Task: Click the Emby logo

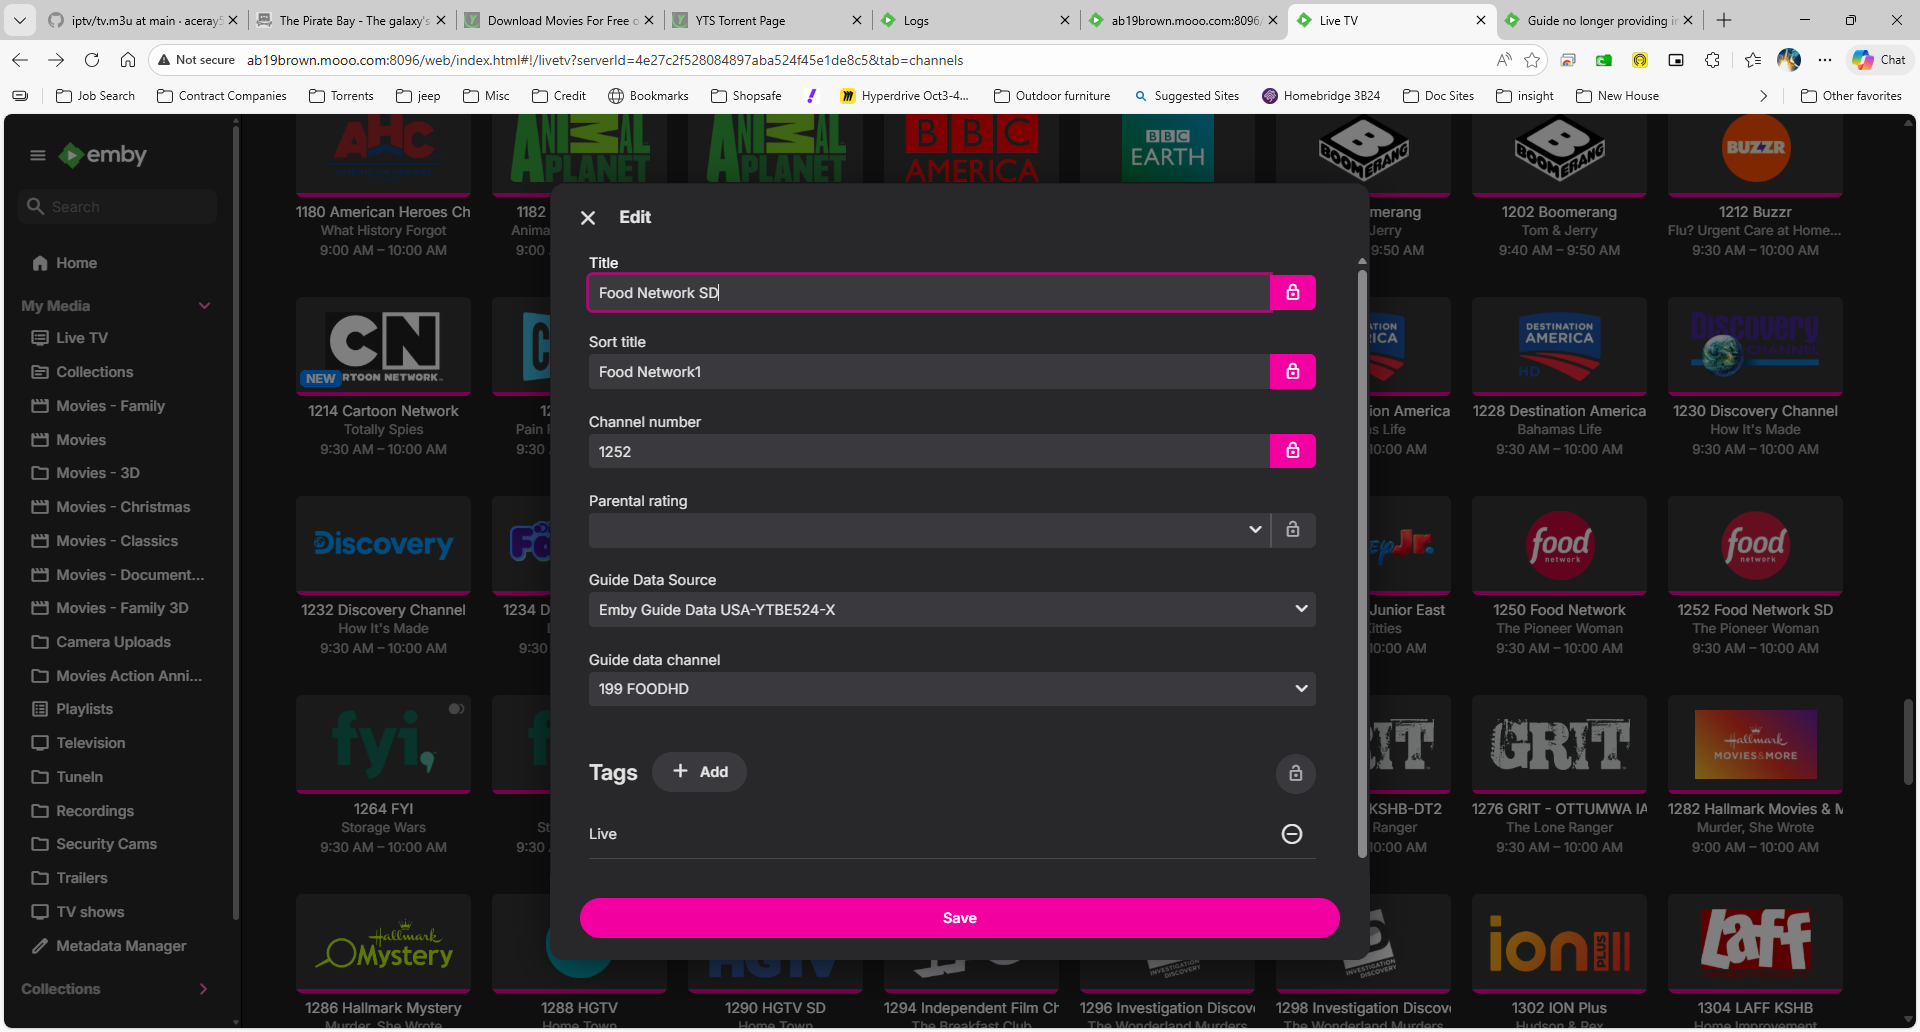Action: click(103, 155)
